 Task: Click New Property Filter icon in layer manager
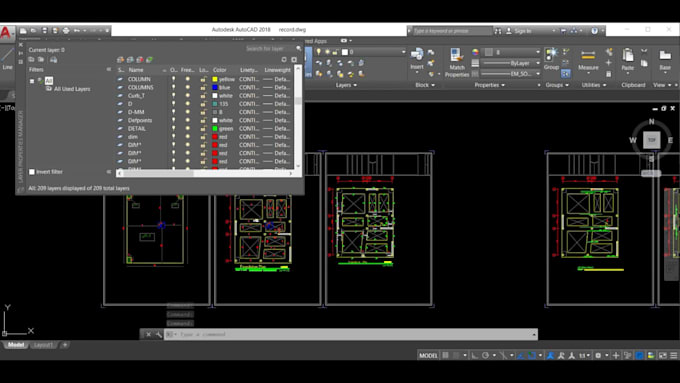click(x=31, y=59)
